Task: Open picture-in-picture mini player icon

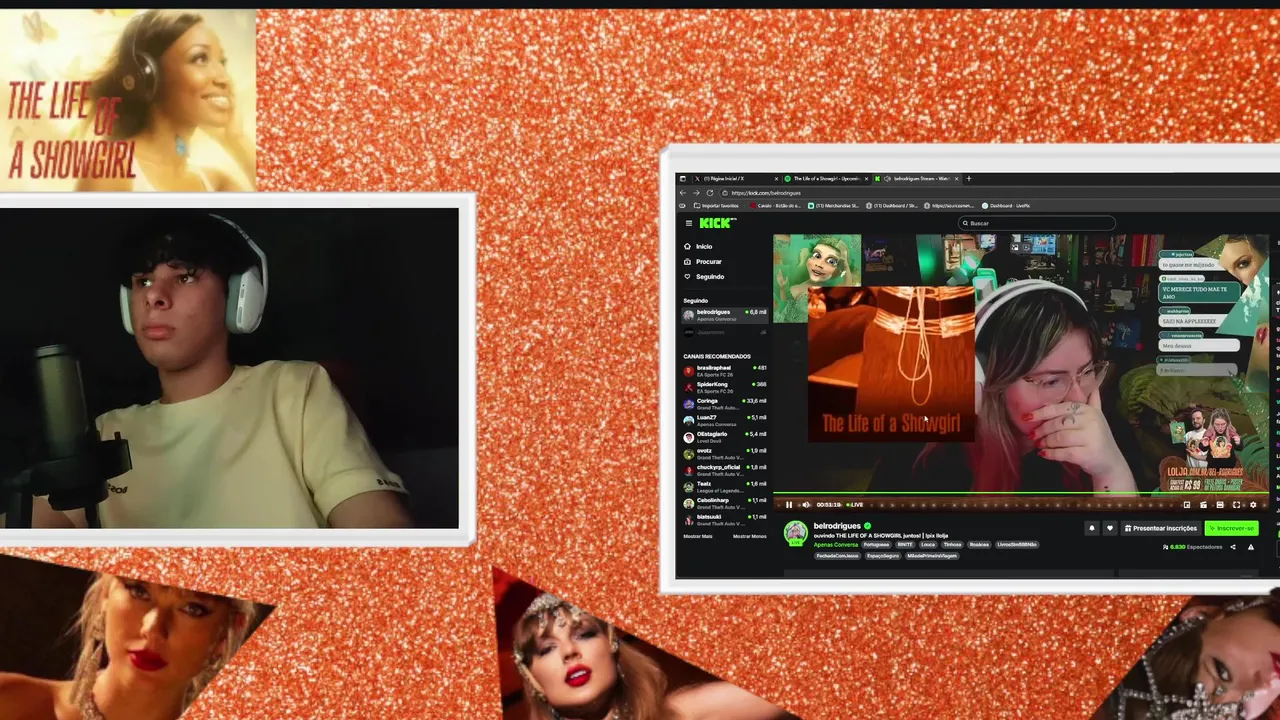Action: pos(1187,505)
